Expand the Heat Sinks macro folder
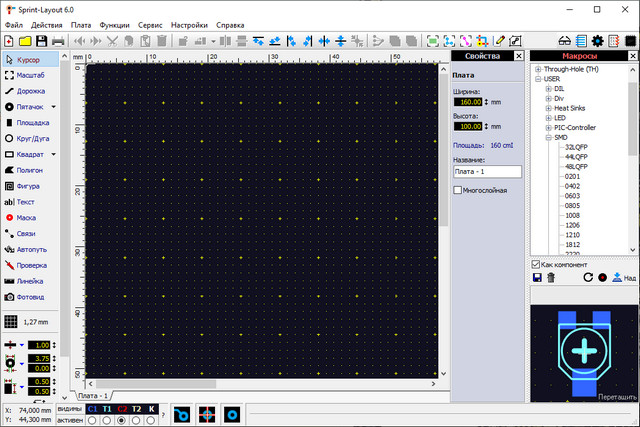Viewport: 640px width, 427px height. [548, 108]
